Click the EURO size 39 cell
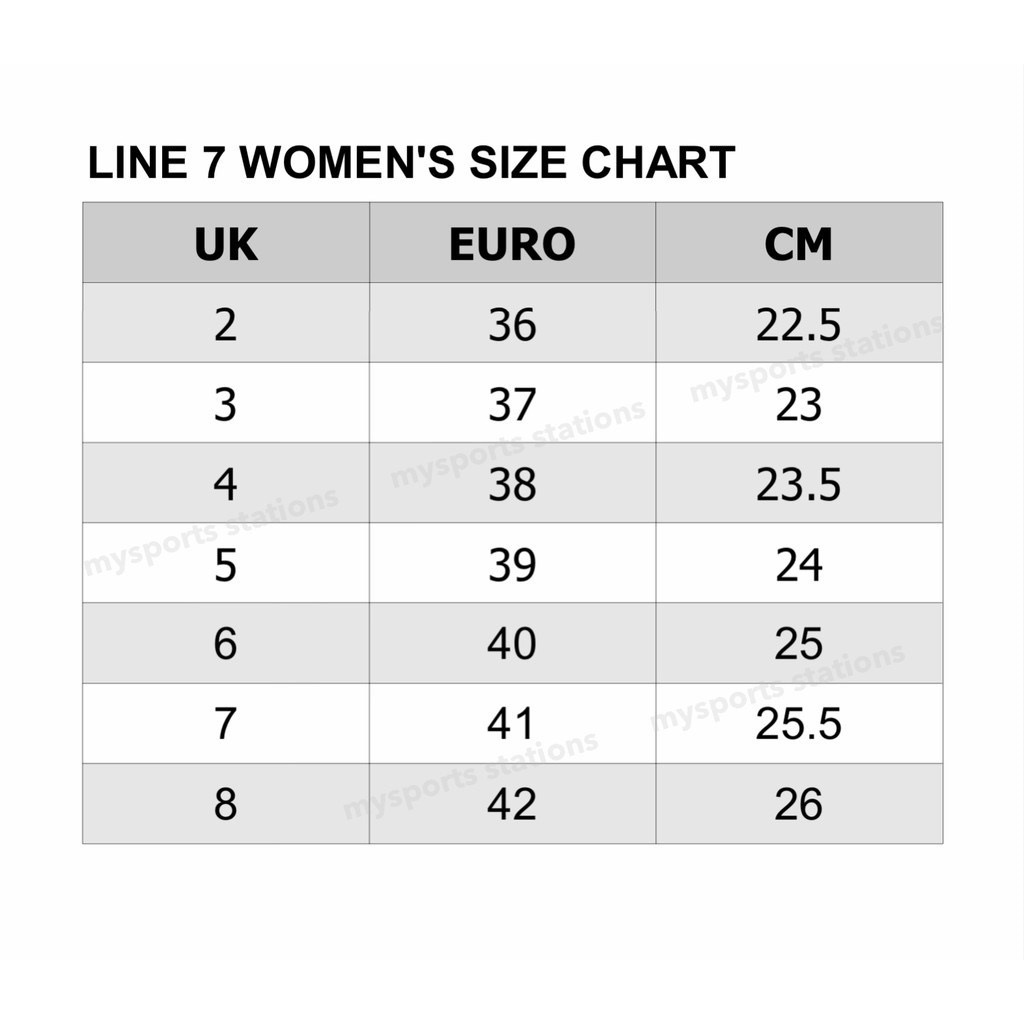Image resolution: width=1024 pixels, height=1024 pixels. (512, 564)
